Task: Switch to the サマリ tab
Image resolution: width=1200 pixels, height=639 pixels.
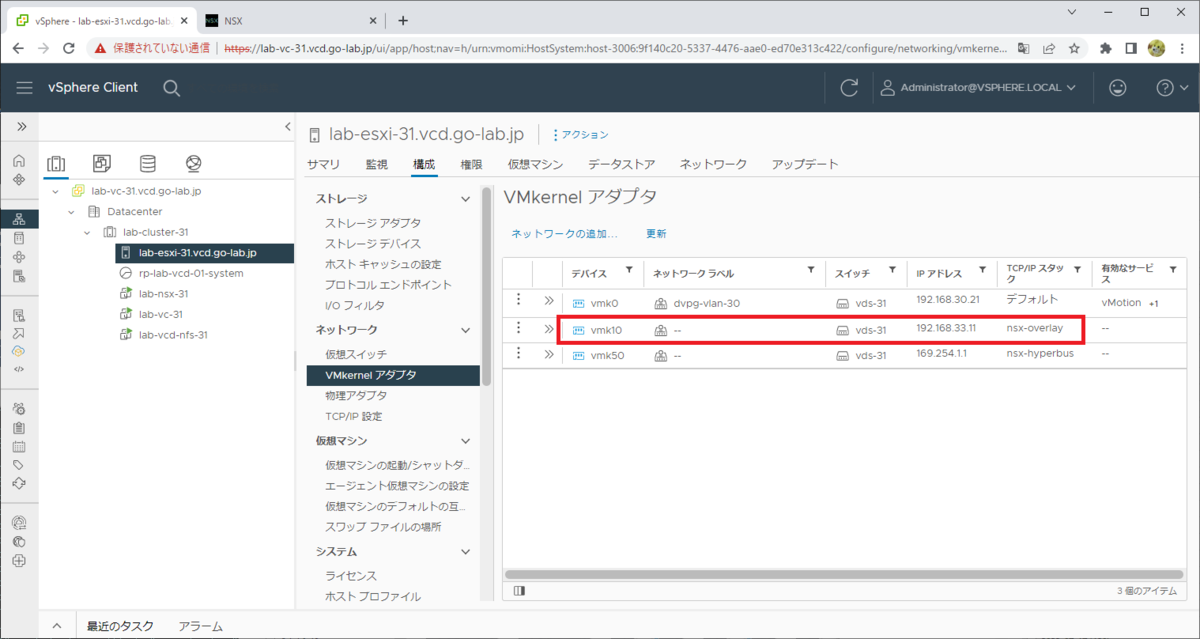Action: 323,164
